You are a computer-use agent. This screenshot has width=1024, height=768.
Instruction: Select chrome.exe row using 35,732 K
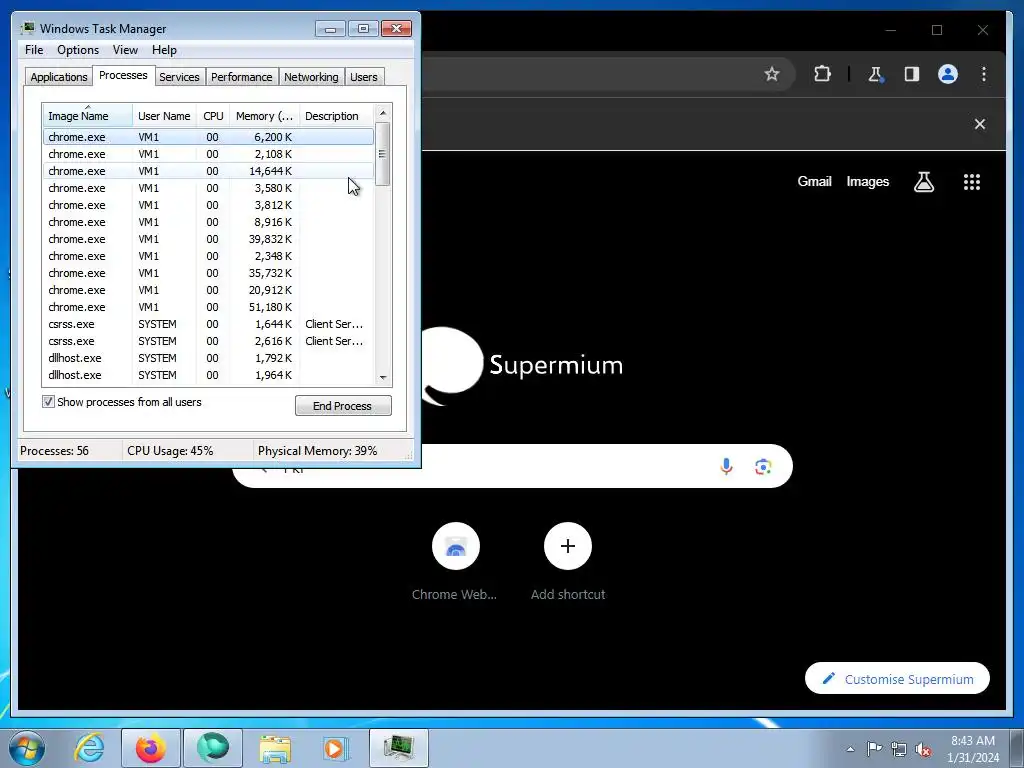[208, 273]
